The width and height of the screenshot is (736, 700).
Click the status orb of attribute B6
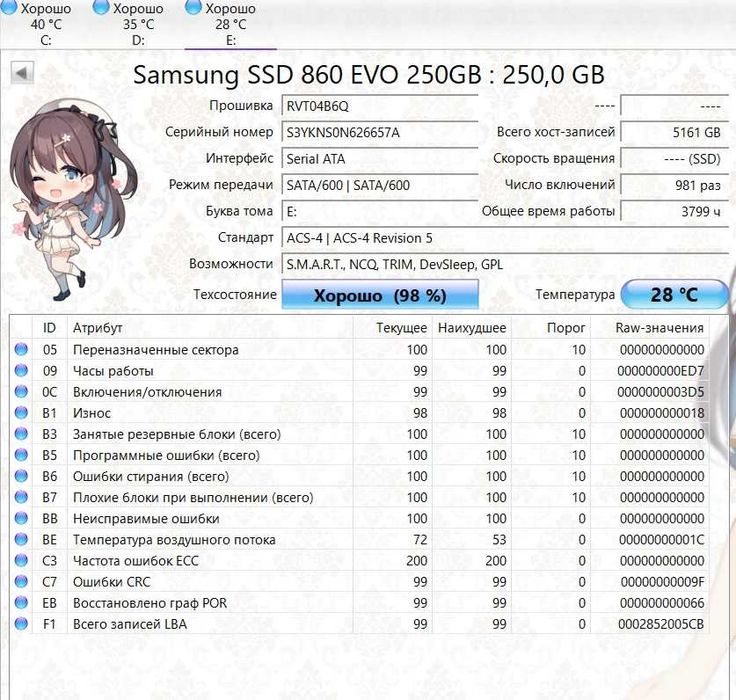[21, 476]
